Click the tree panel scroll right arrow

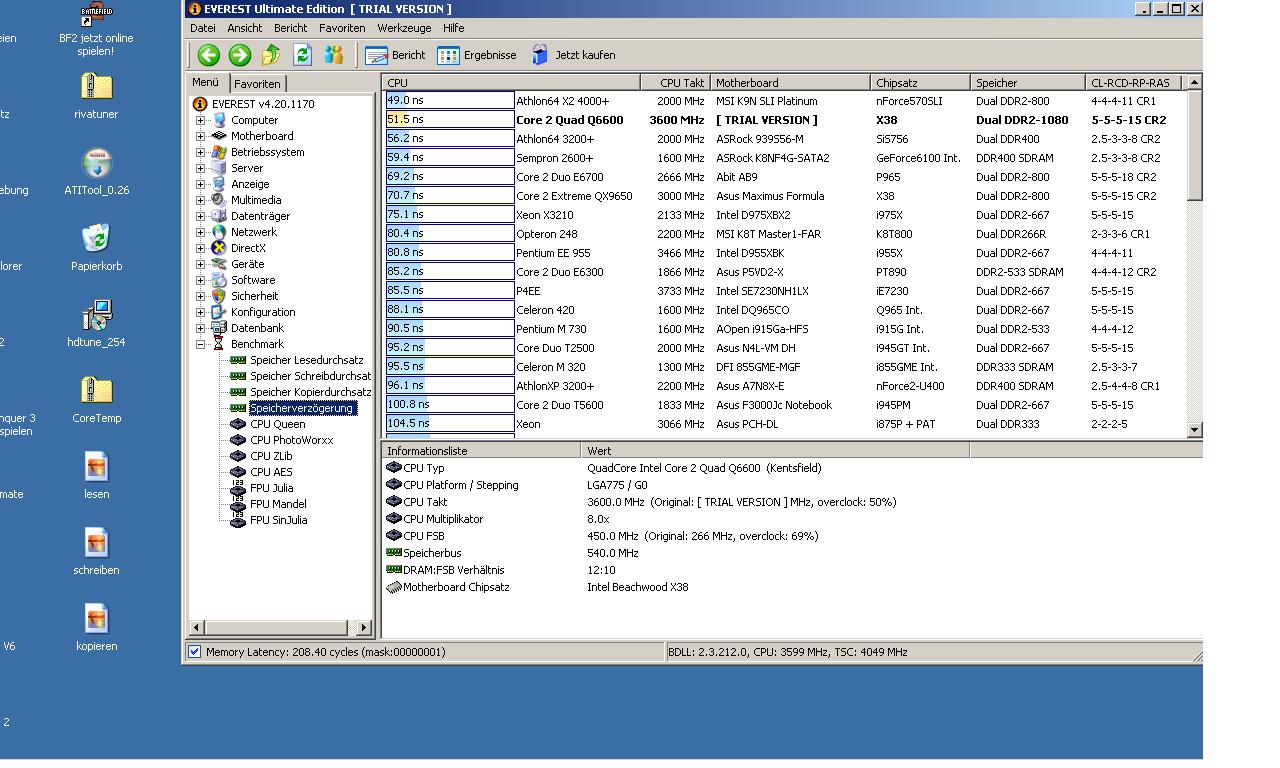[365, 628]
